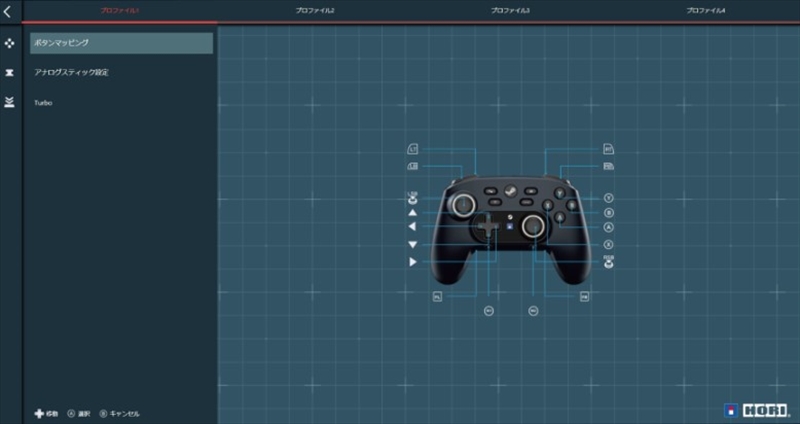Click the controller image
The image size is (800, 424).
pyautogui.click(x=510, y=230)
